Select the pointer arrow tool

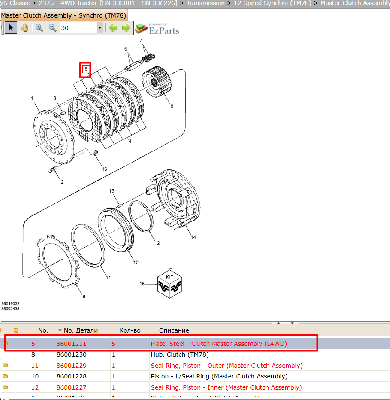pyautogui.click(x=11, y=28)
